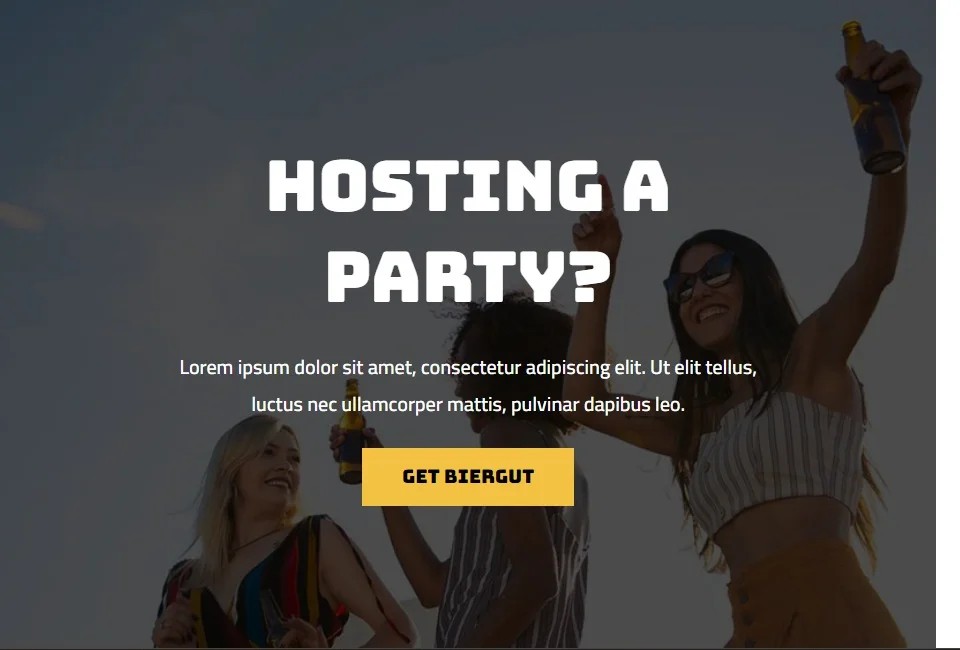This screenshot has width=960, height=650.
Task: Click the second paragraph line ending 'dapibus leo.'
Action: tap(468, 405)
